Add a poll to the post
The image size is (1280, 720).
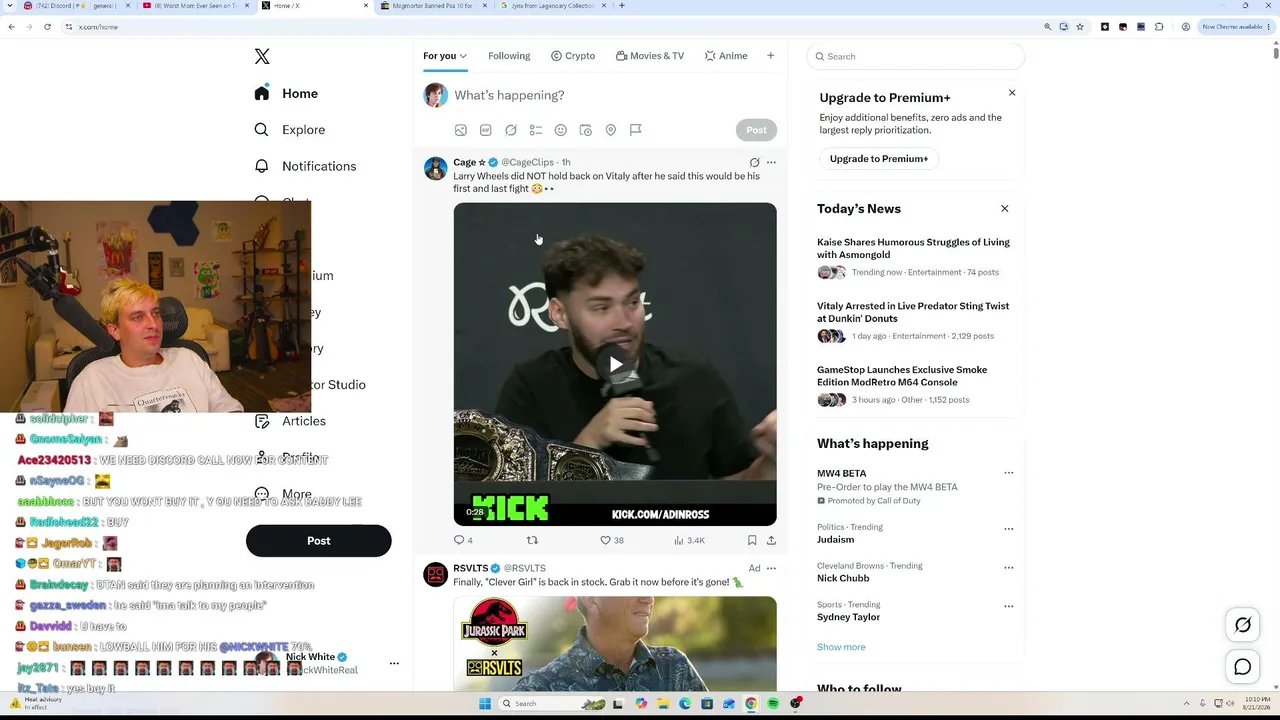536,130
